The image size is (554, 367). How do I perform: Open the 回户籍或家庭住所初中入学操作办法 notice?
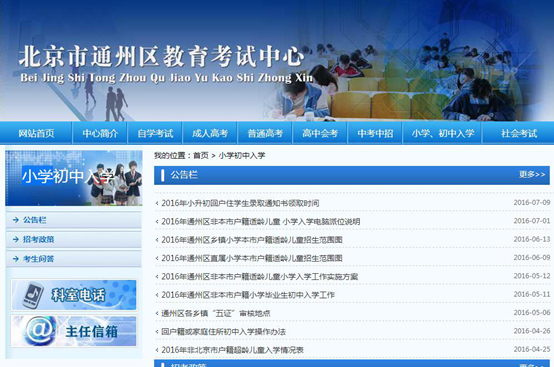pyautogui.click(x=224, y=332)
